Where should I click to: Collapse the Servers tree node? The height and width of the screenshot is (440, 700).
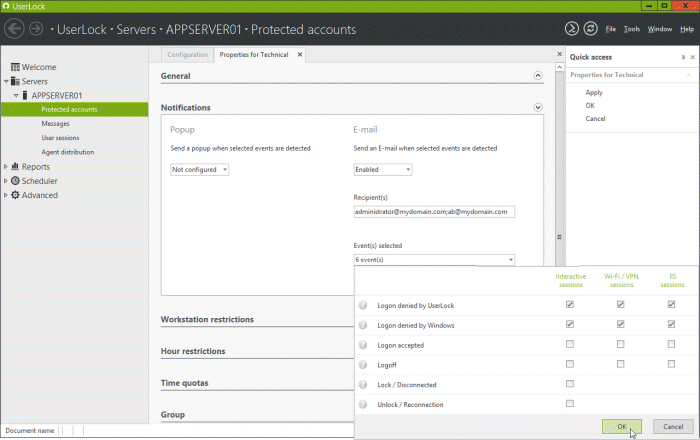coord(6,81)
